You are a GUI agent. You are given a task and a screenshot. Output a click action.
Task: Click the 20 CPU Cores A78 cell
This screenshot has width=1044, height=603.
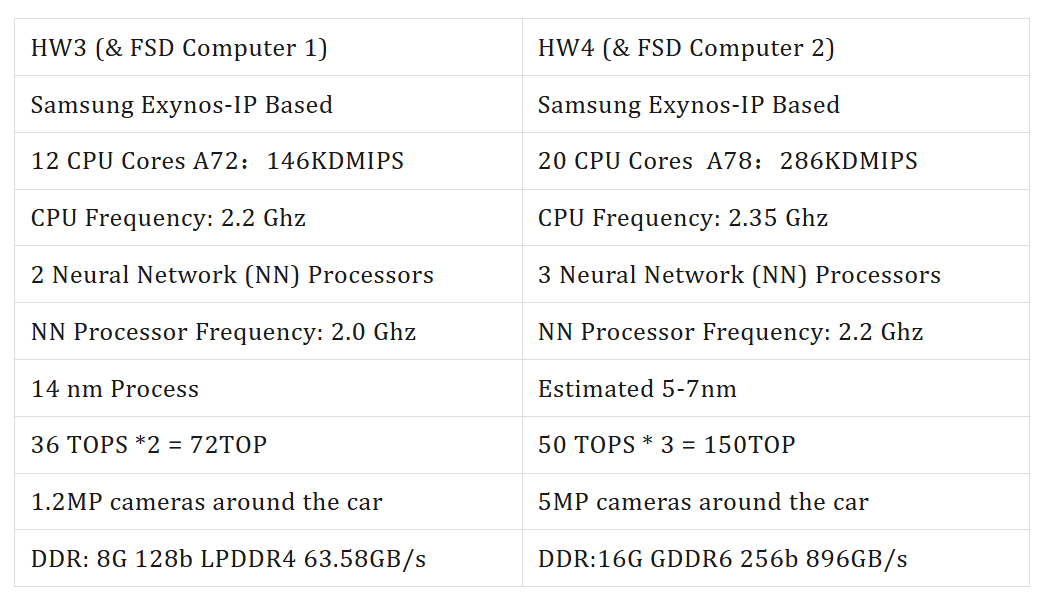pyautogui.click(x=776, y=160)
